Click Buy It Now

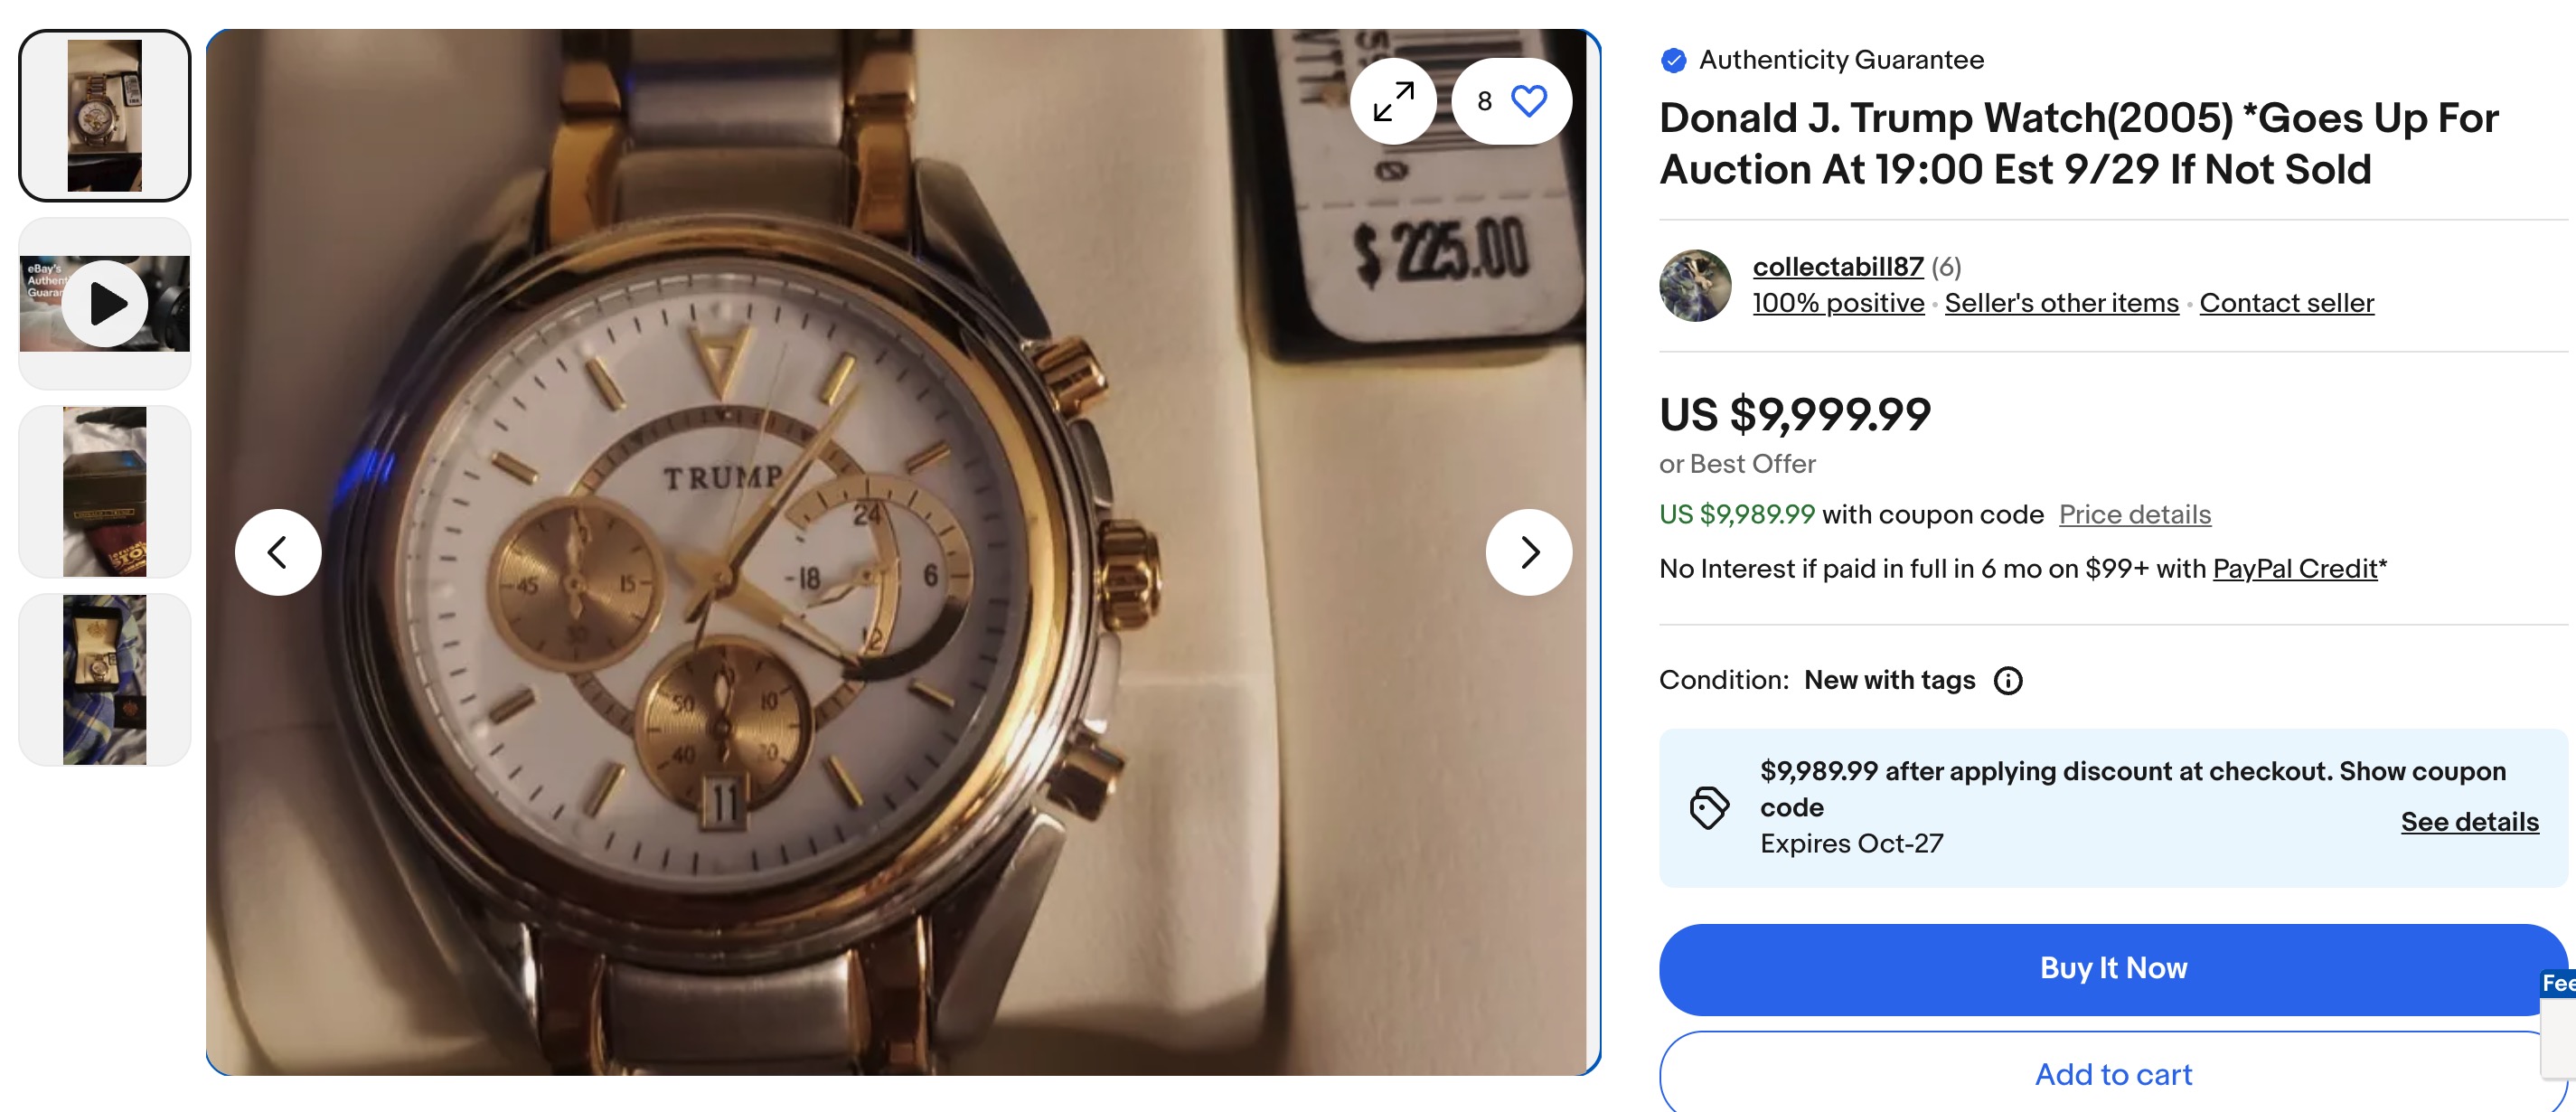pos(2111,968)
